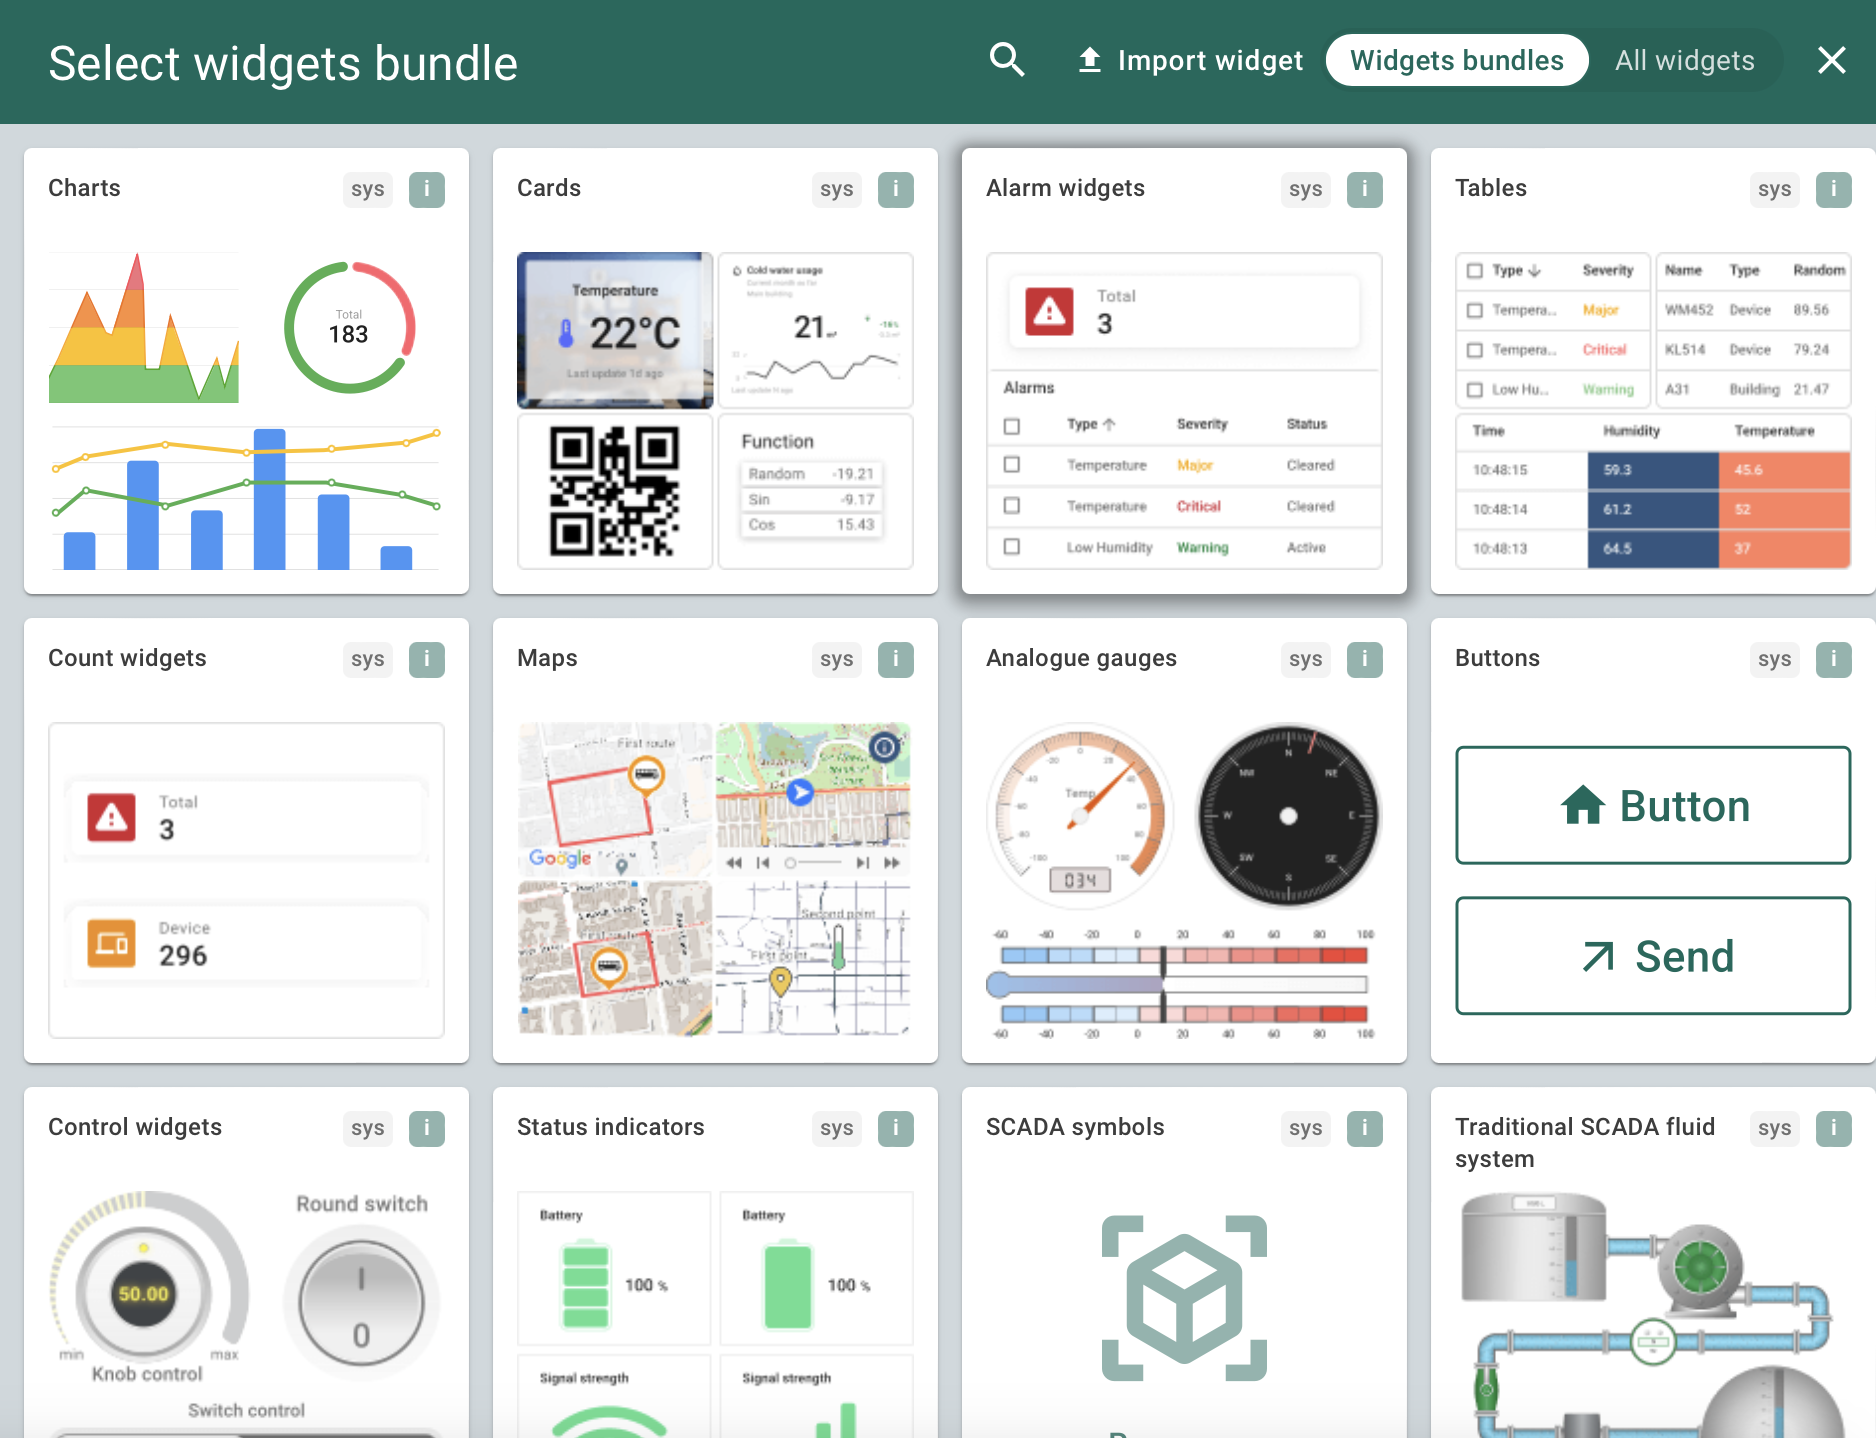Toggle the Round switch preview
Image resolution: width=1876 pixels, height=1438 pixels.
[361, 1304]
